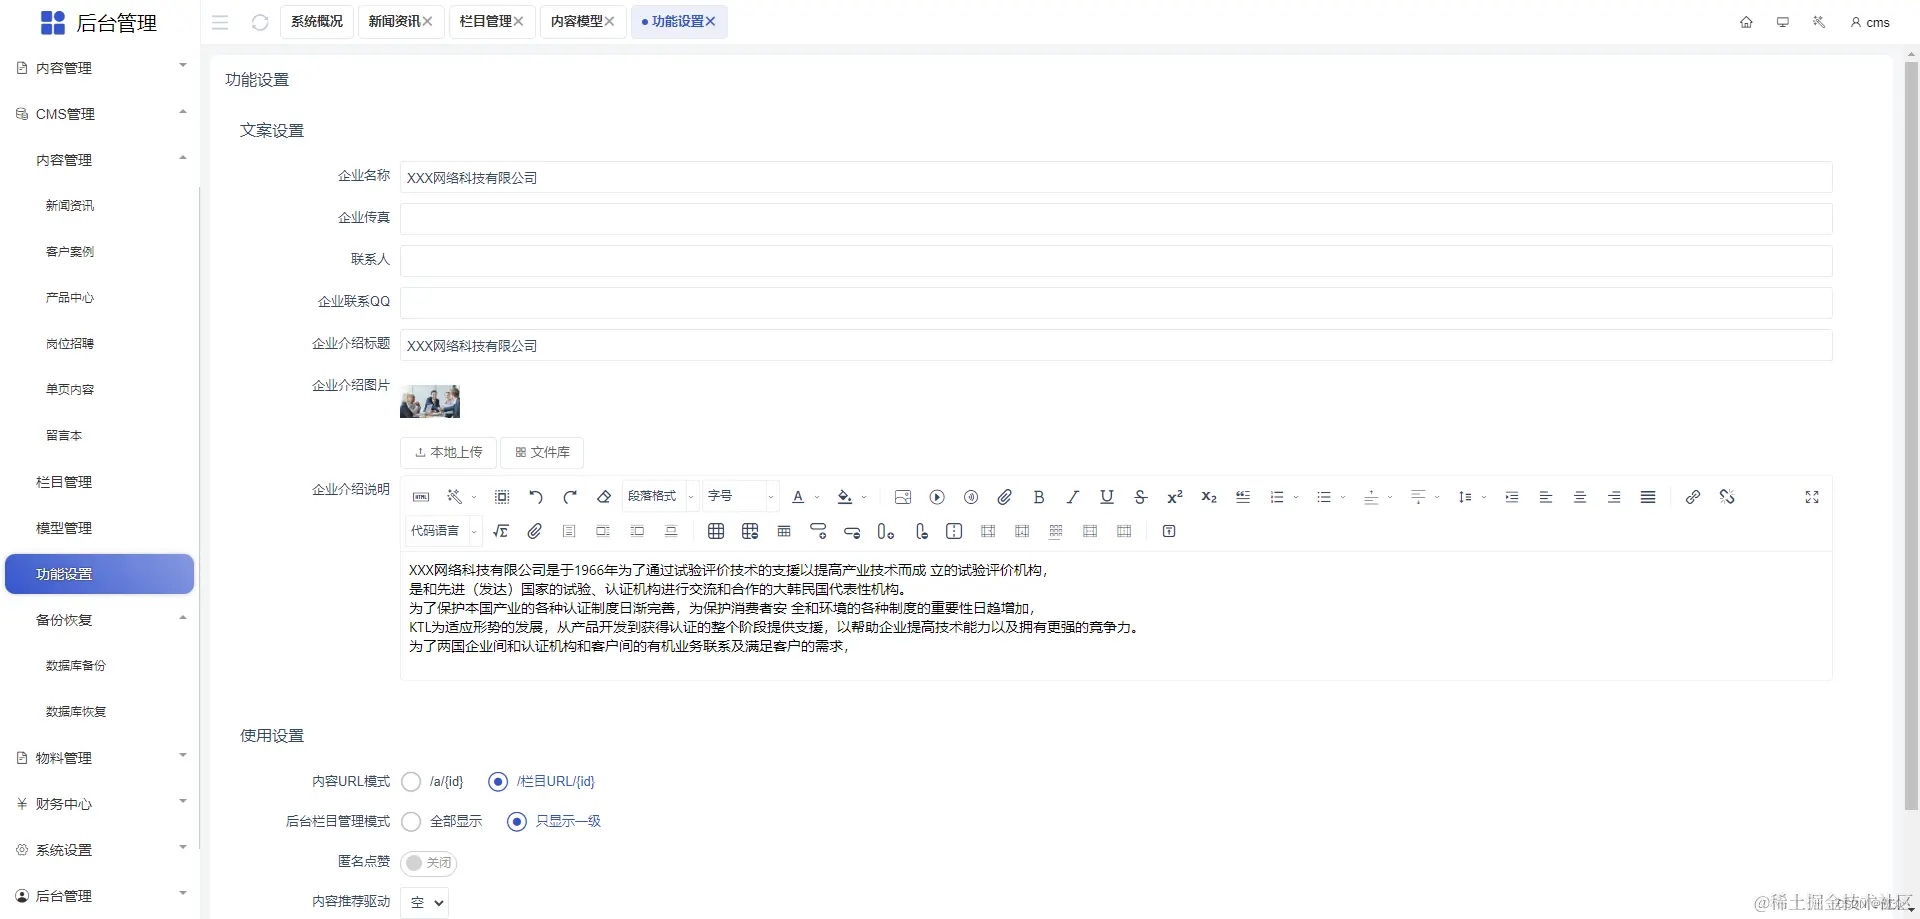The width and height of the screenshot is (1920, 919).
Task: Align text center
Action: (x=1580, y=497)
